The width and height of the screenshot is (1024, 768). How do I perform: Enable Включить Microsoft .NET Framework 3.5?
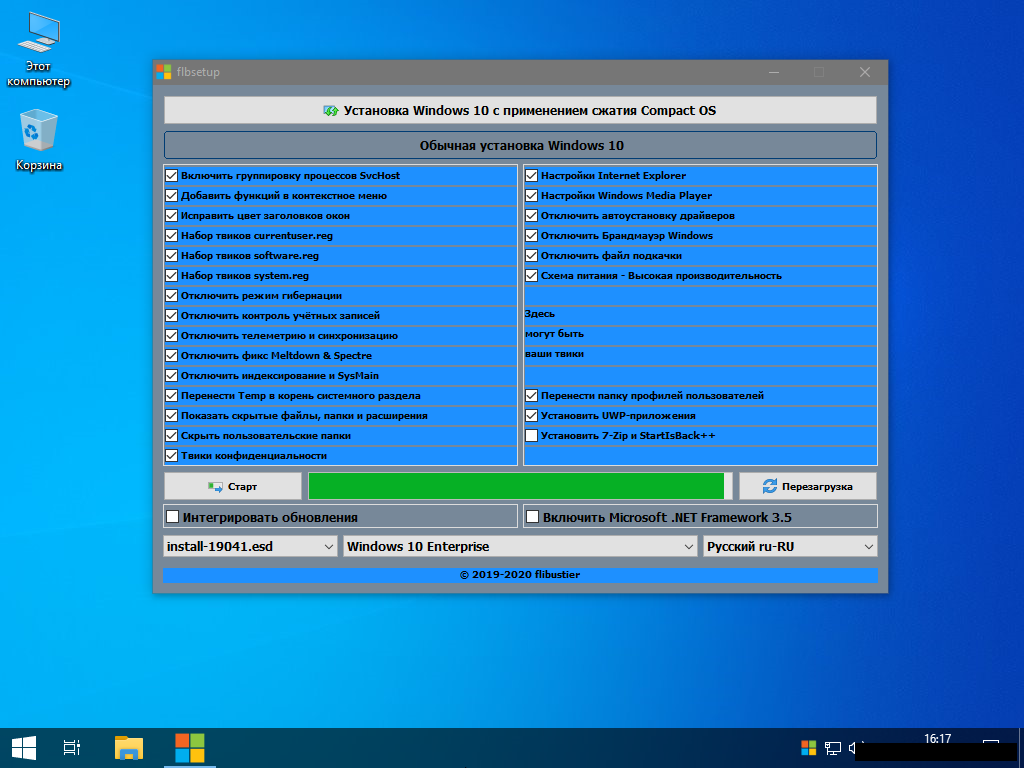[x=533, y=517]
